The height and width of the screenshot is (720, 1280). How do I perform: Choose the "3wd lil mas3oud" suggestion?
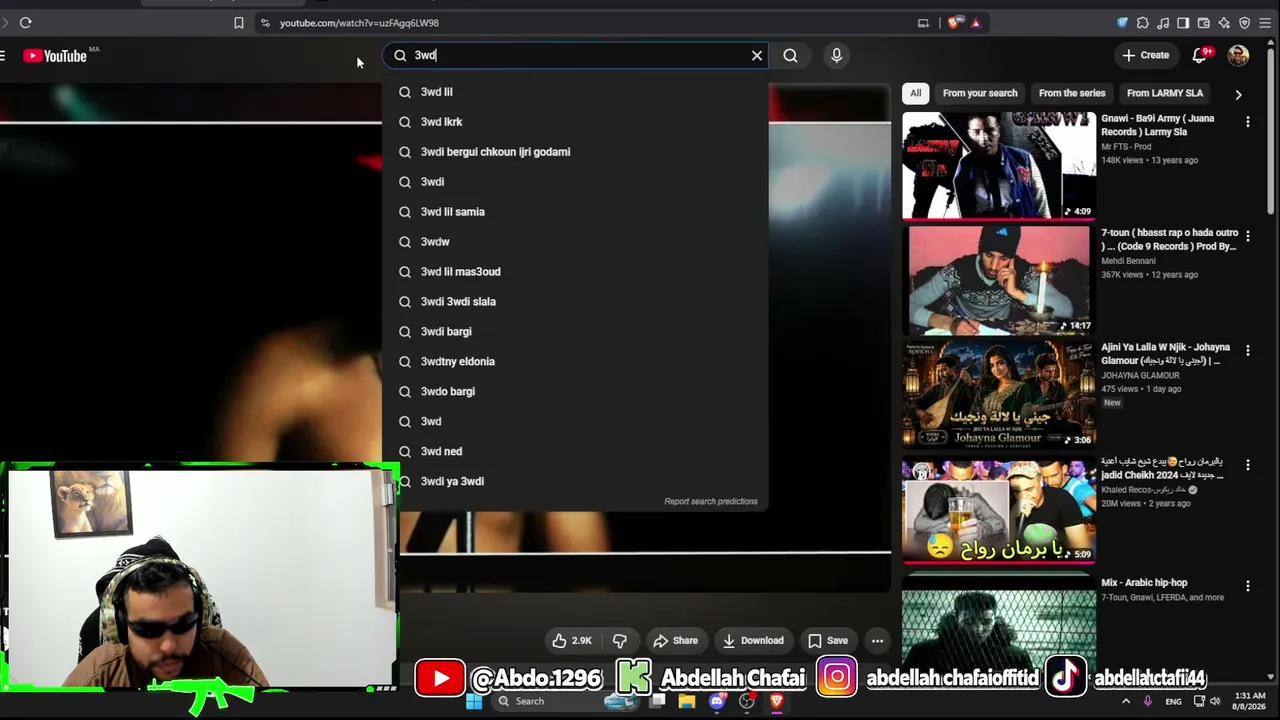pos(575,272)
